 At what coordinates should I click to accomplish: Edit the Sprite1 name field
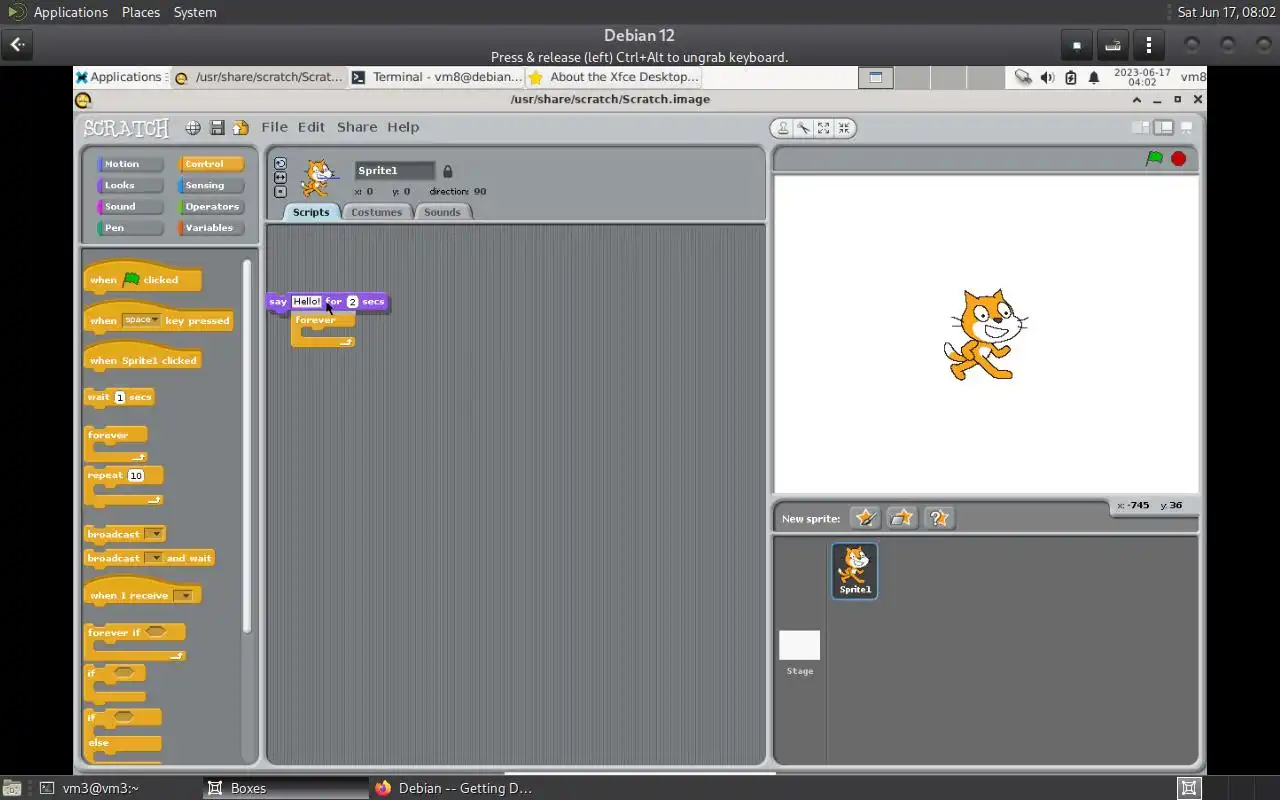(x=395, y=171)
